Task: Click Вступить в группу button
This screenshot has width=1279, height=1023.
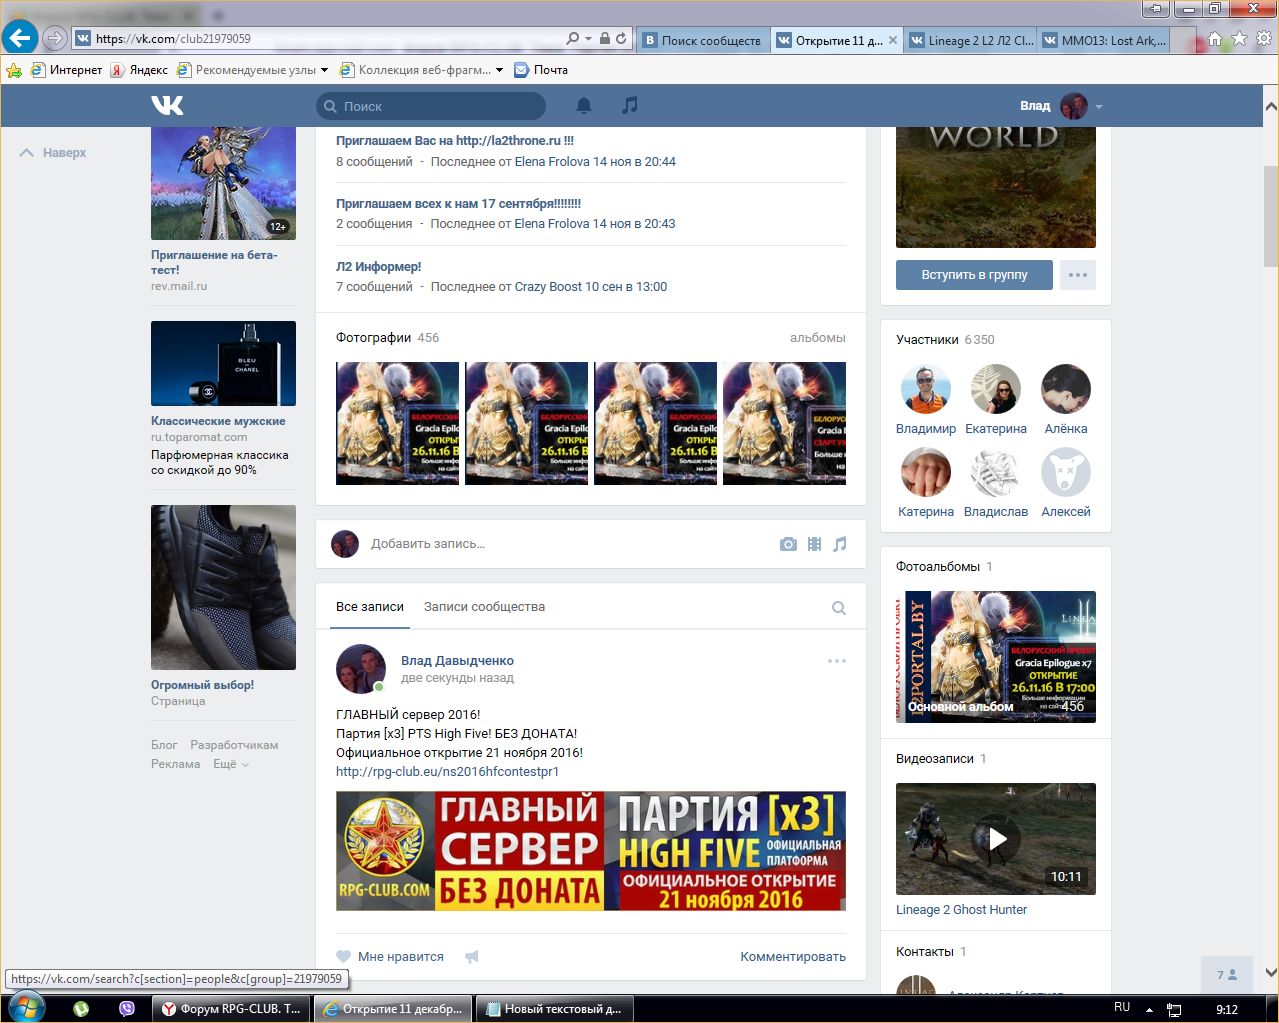Action: point(974,275)
